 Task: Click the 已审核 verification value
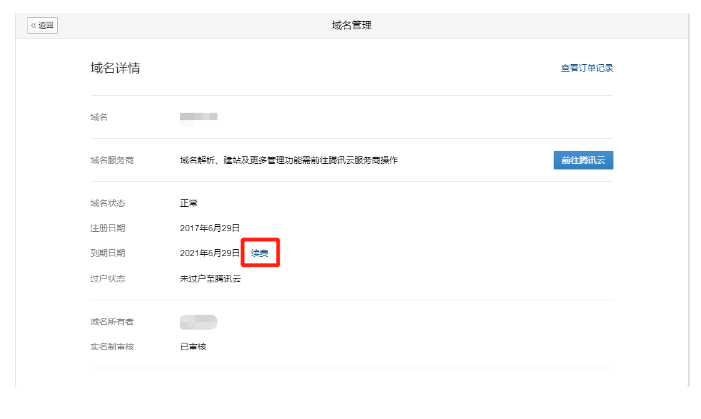coord(193,346)
